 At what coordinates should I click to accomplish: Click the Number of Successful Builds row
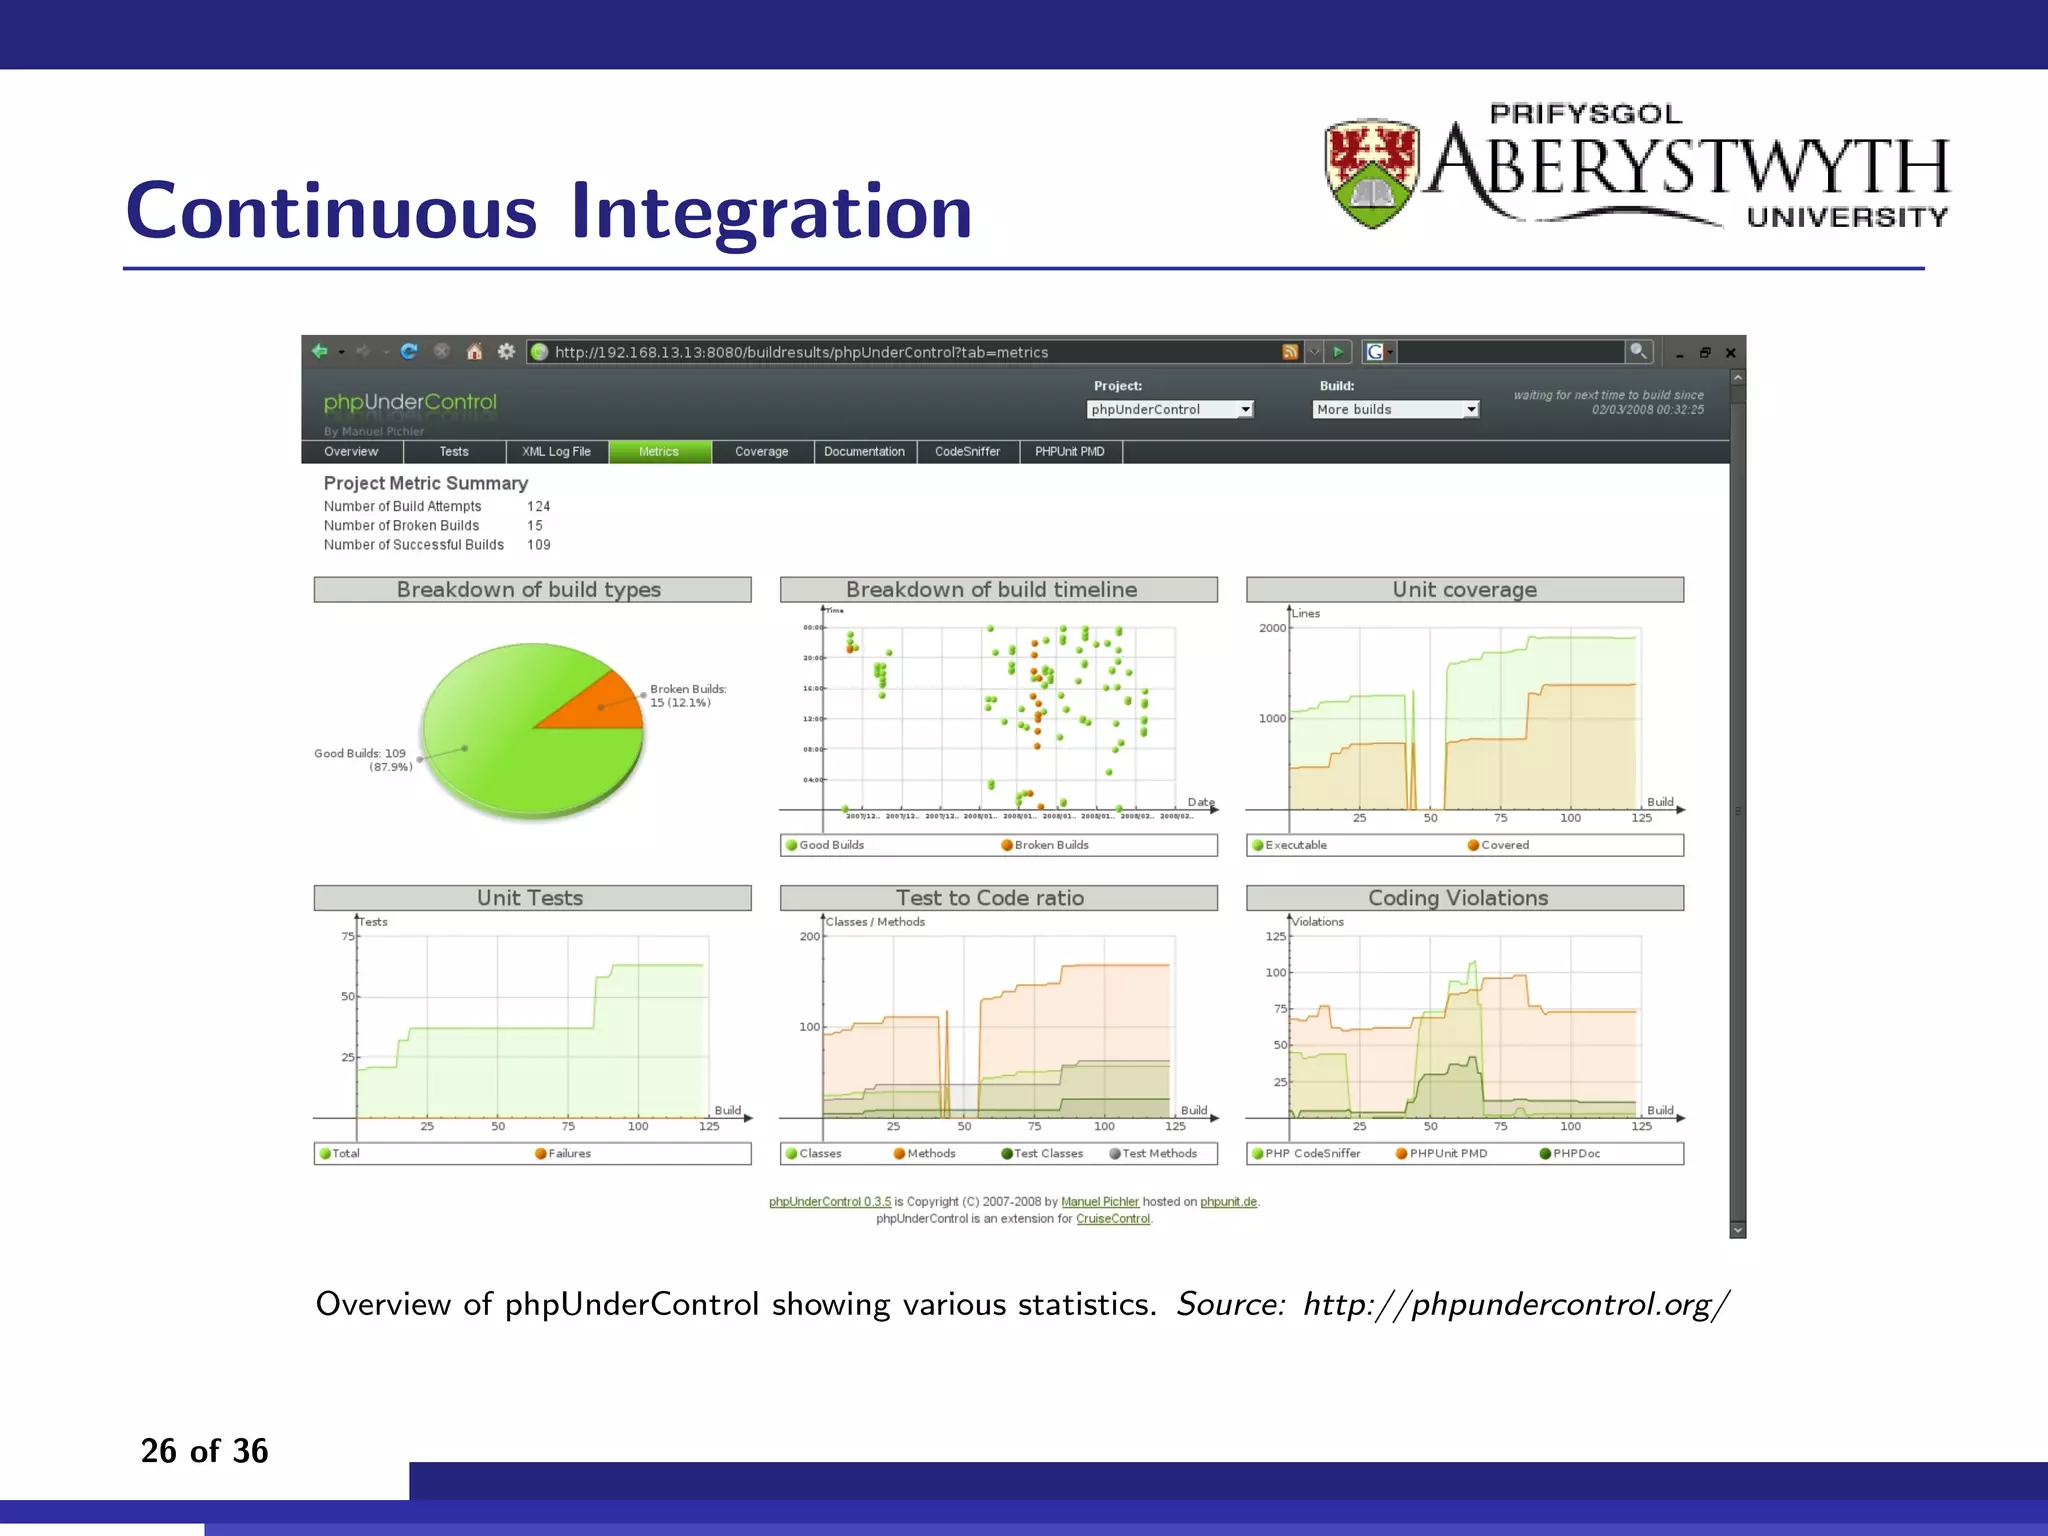point(437,545)
